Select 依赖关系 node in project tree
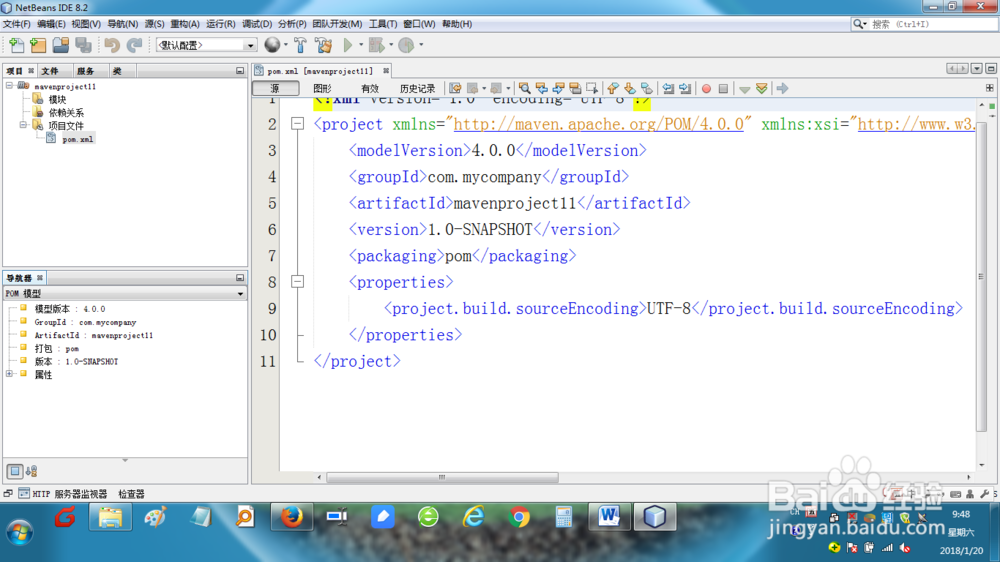Viewport: 1000px width, 562px height. coord(66,112)
